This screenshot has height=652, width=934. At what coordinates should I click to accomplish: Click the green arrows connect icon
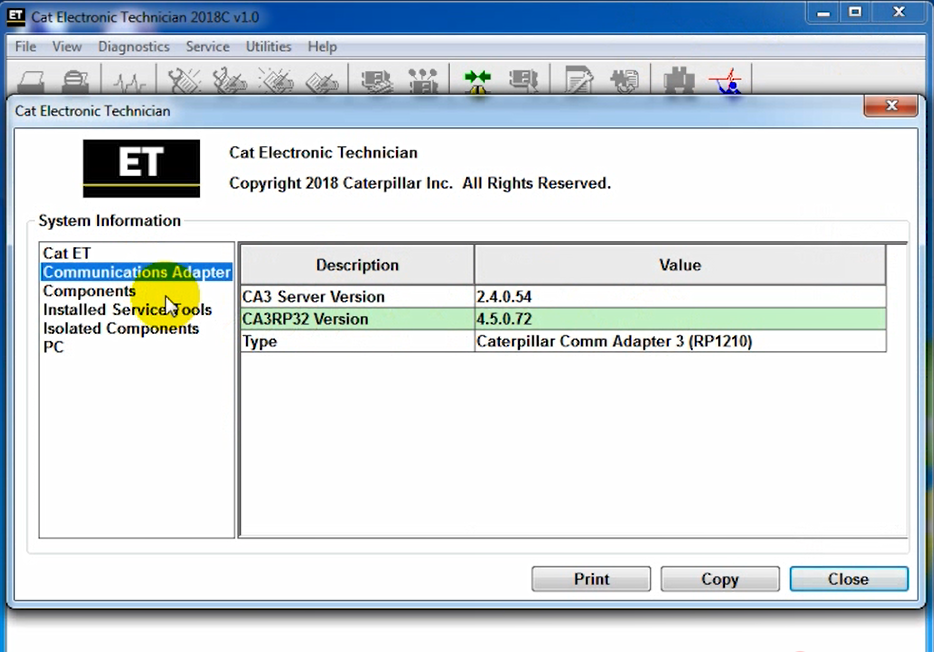point(477,81)
